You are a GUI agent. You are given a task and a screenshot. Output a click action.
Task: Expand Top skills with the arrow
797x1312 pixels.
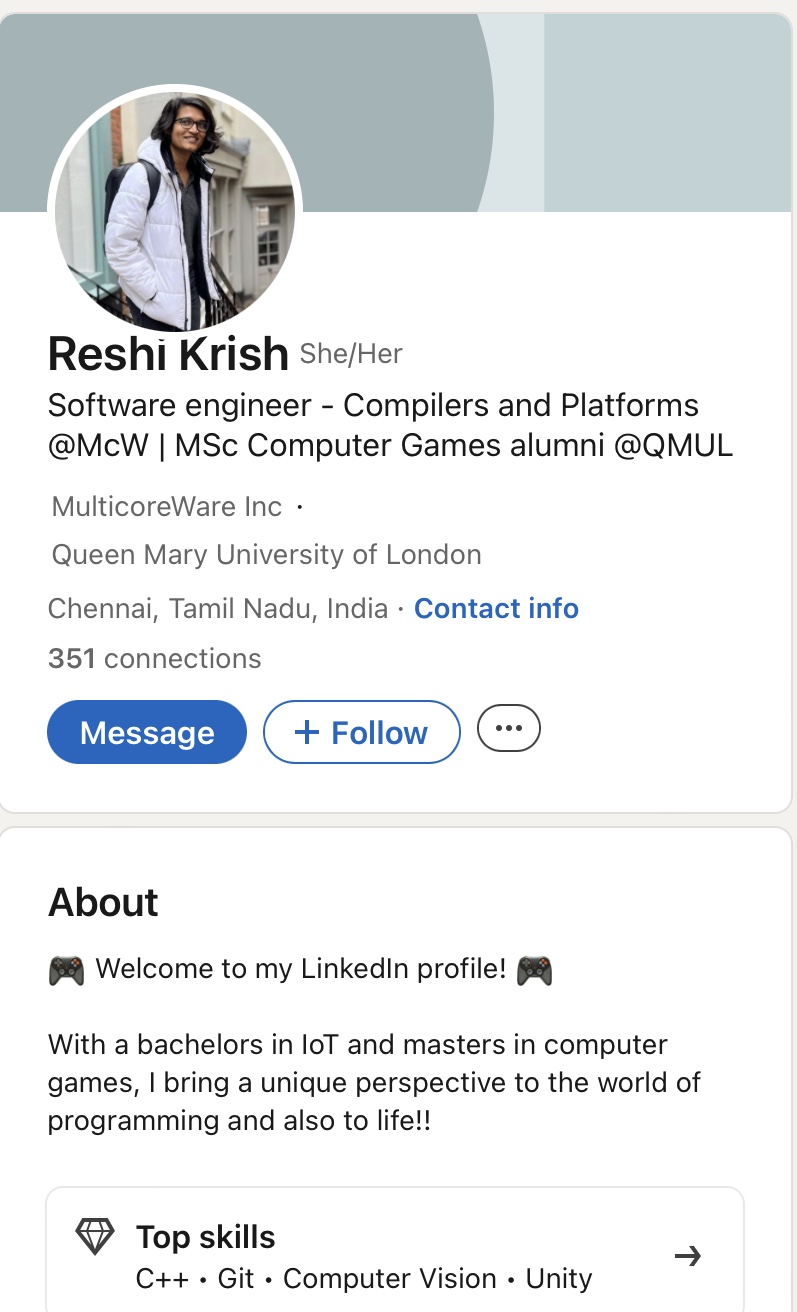pos(688,1256)
